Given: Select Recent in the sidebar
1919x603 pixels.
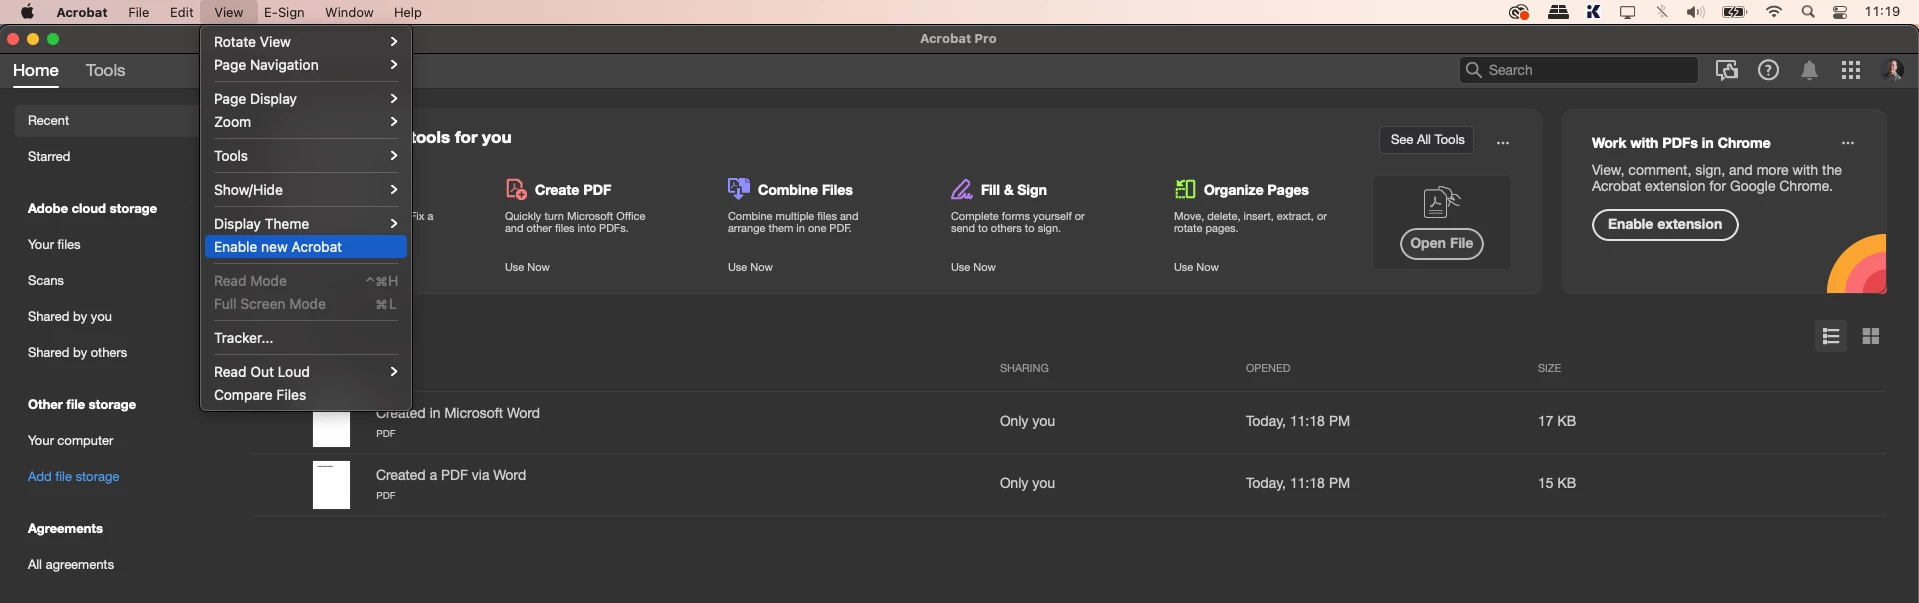Looking at the screenshot, I should point(107,121).
